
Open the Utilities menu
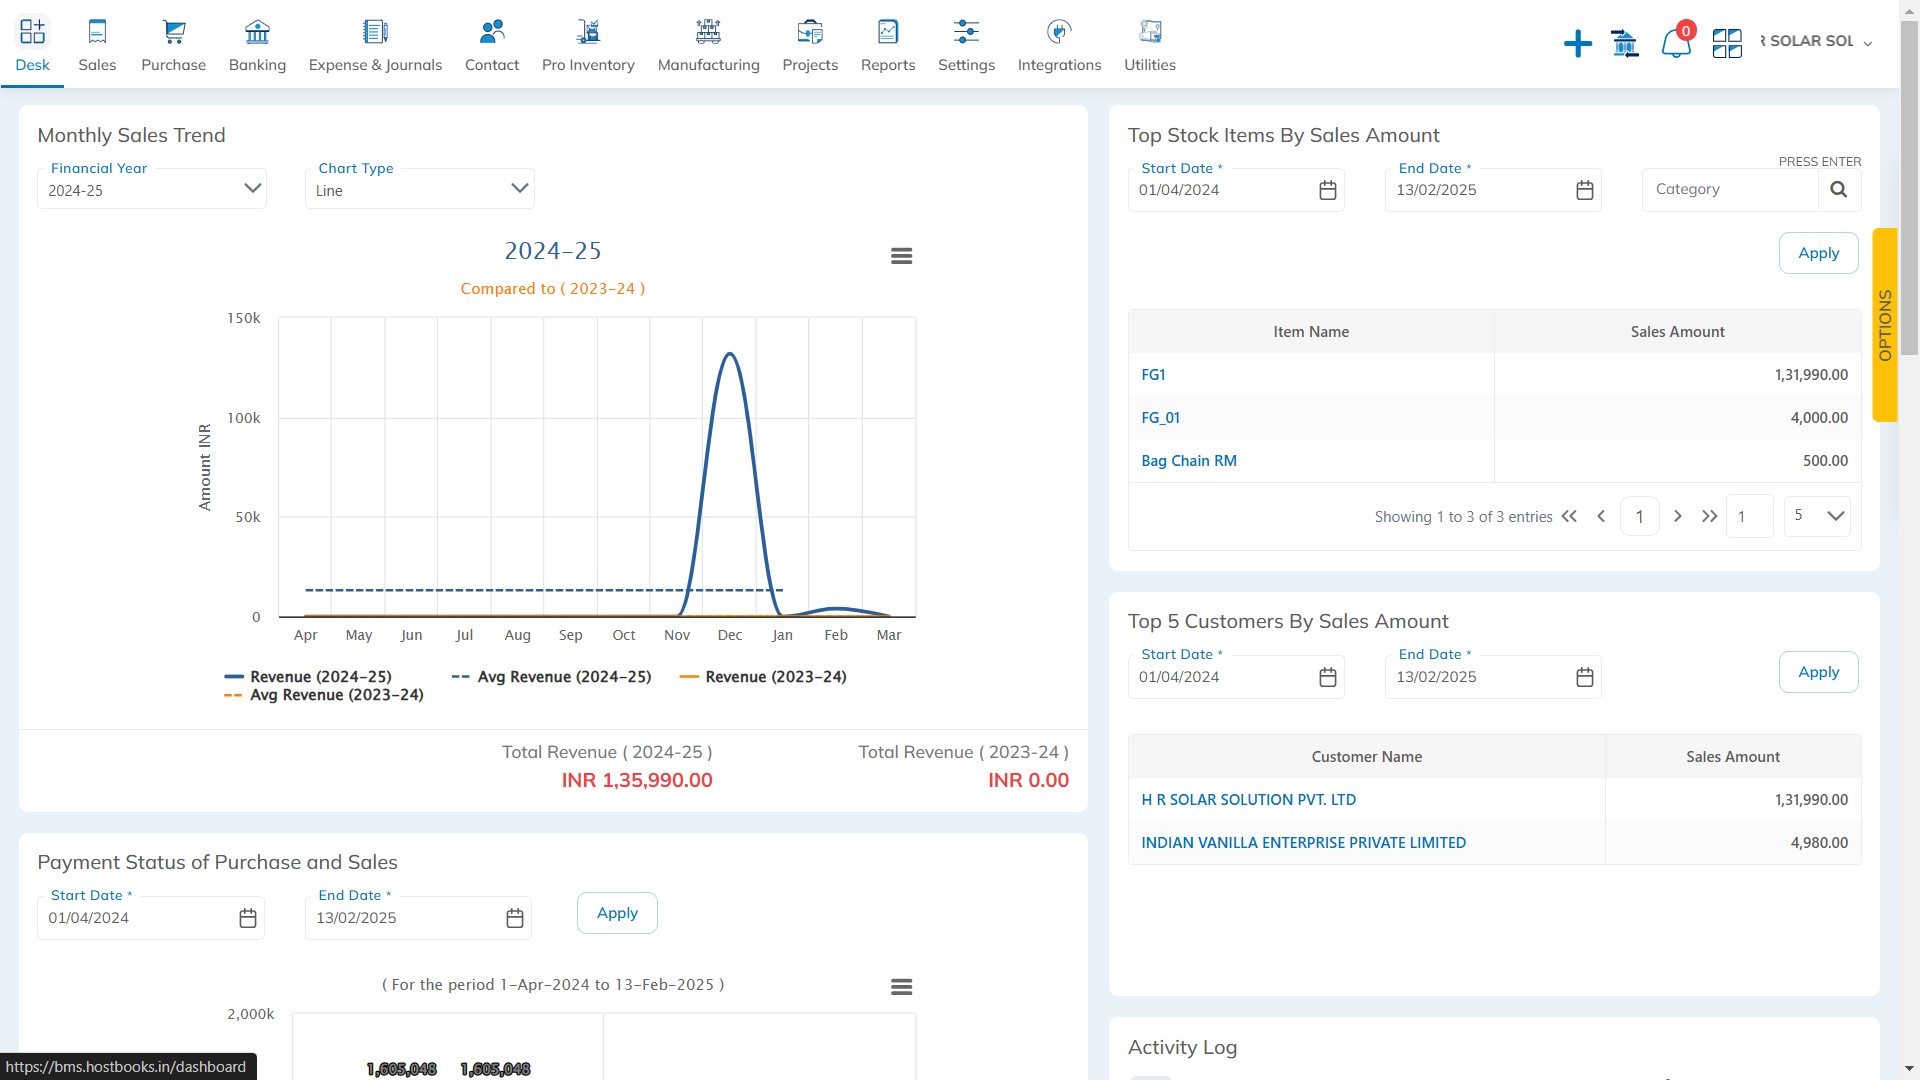(1150, 45)
